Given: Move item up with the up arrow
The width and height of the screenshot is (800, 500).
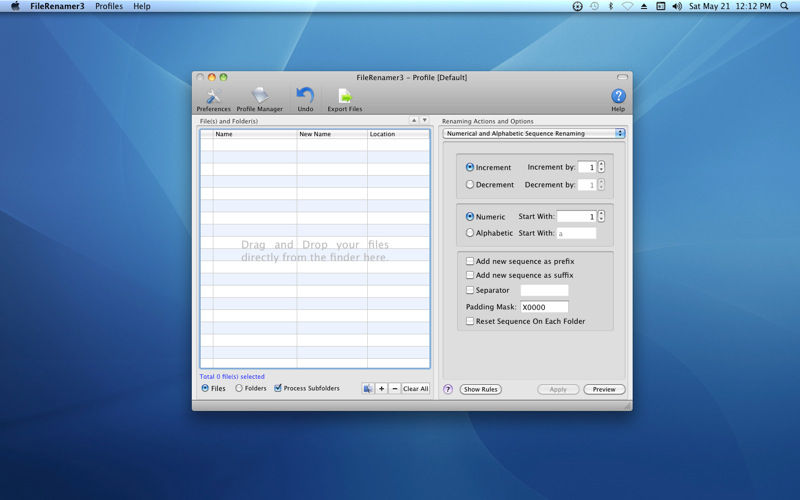Looking at the screenshot, I should 414,120.
